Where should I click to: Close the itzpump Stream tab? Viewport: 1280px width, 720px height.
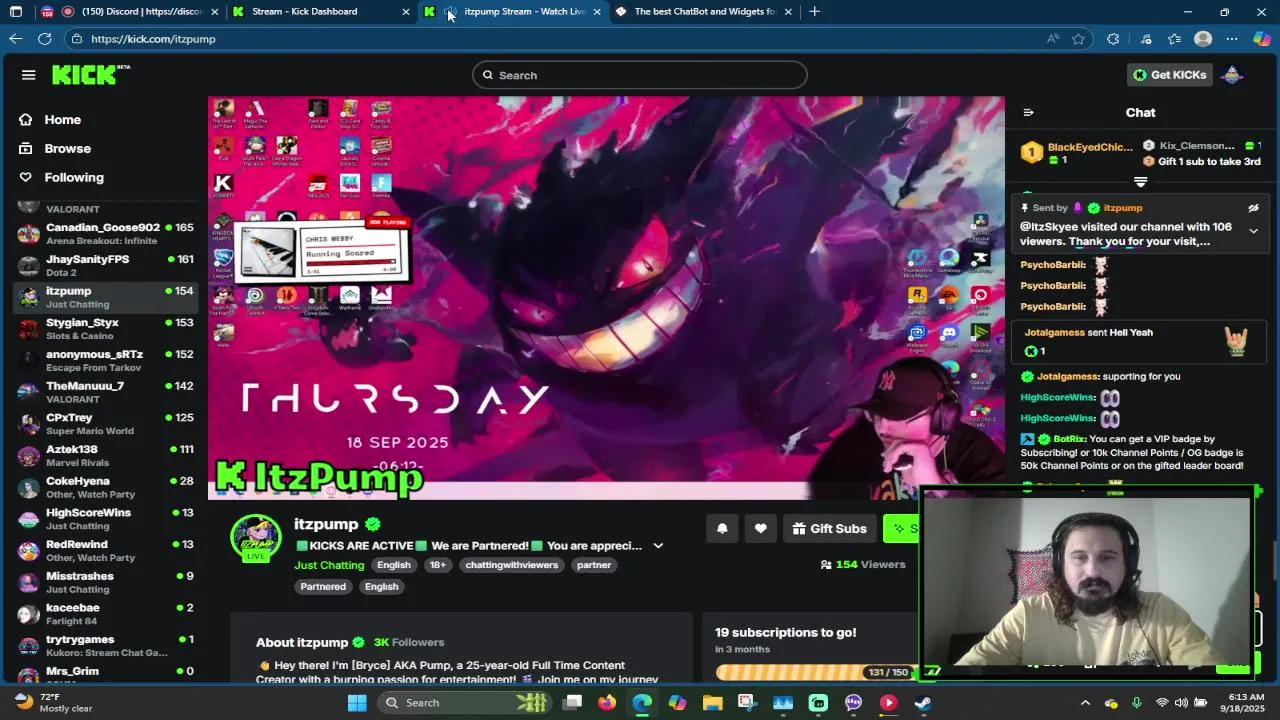click(597, 12)
